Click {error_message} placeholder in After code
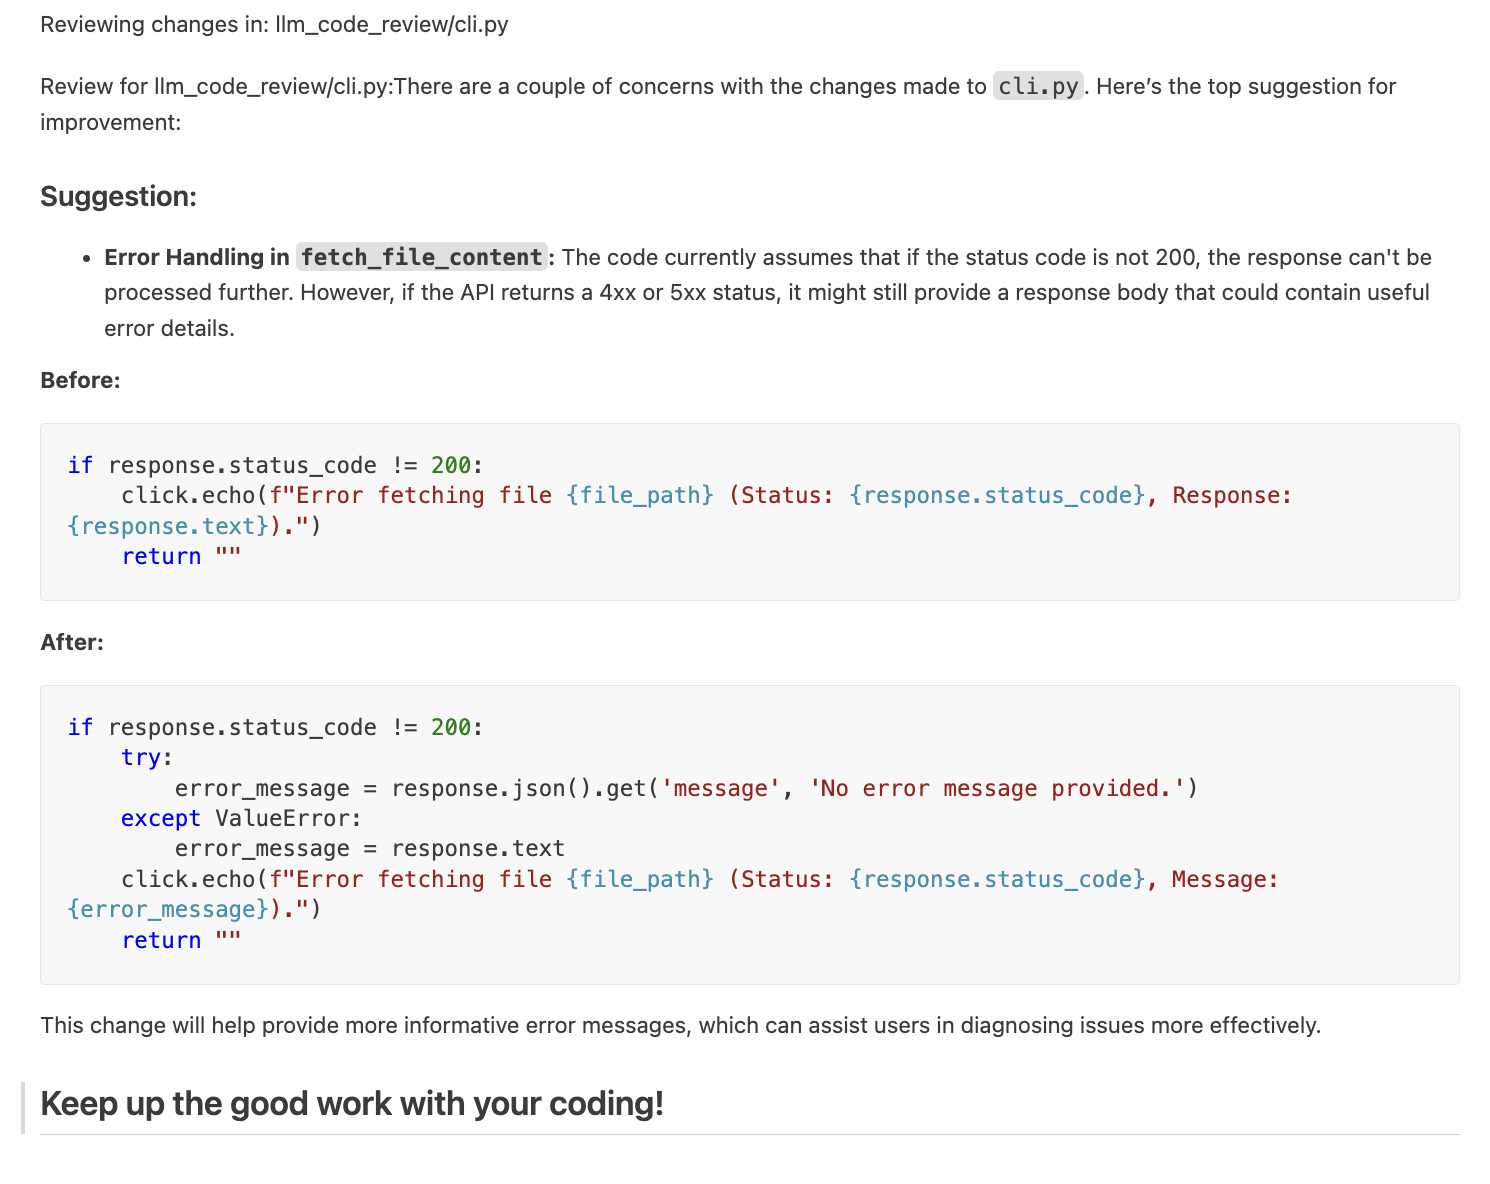Viewport: 1490px width, 1184px height. pyautogui.click(x=168, y=909)
